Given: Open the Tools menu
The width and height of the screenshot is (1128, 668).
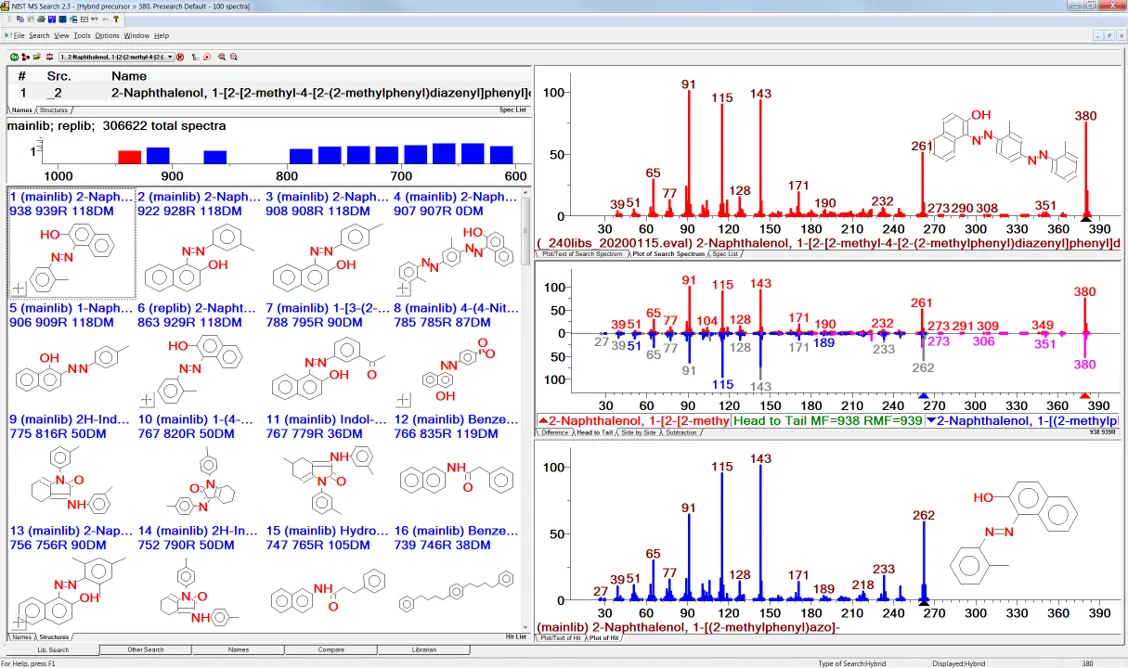Looking at the screenshot, I should [x=81, y=35].
